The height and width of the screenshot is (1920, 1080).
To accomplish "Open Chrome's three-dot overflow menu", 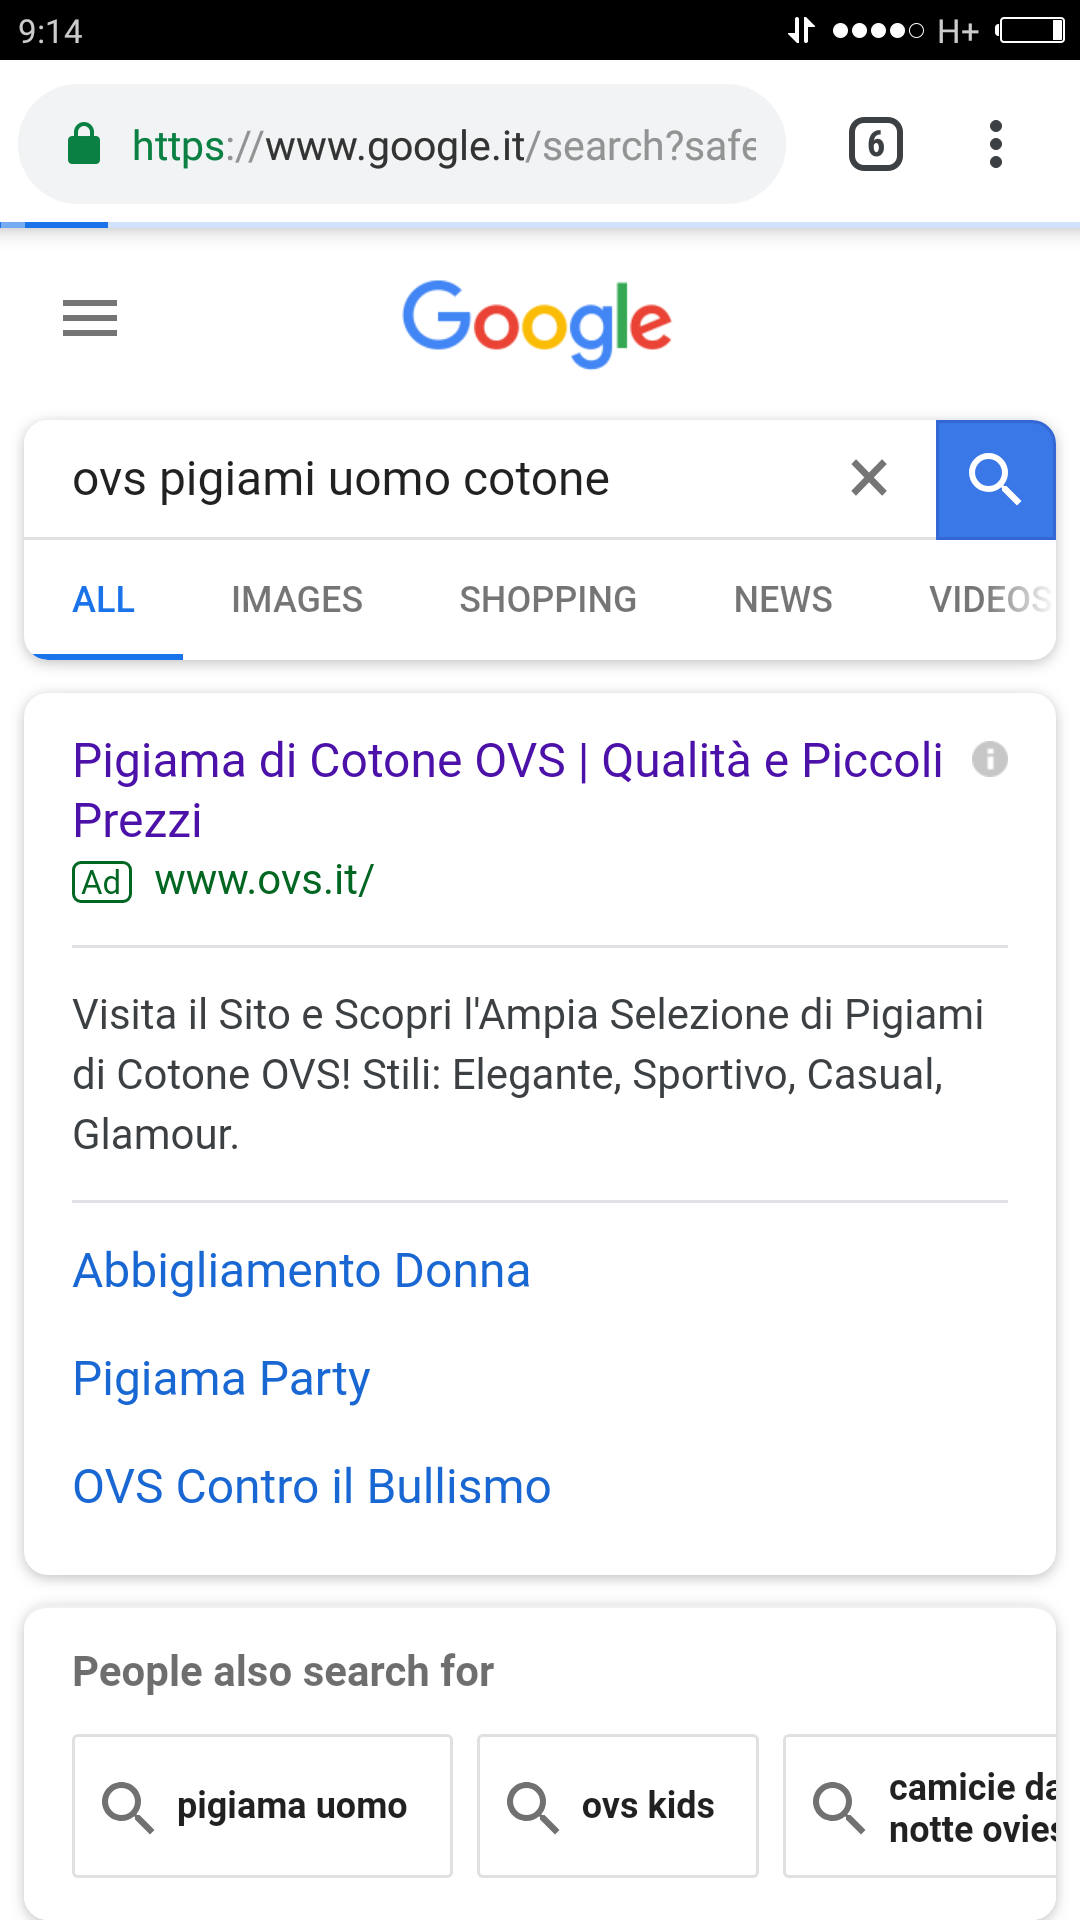I will pos(995,145).
